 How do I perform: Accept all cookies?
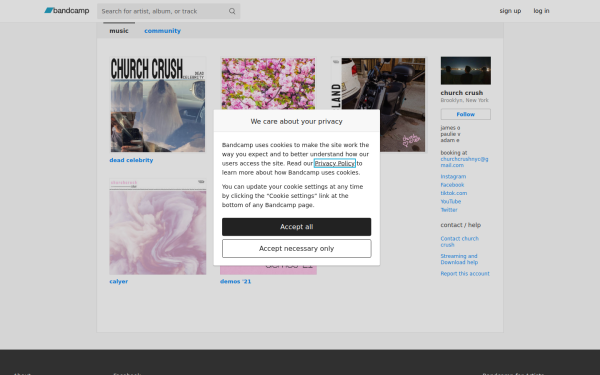click(297, 227)
